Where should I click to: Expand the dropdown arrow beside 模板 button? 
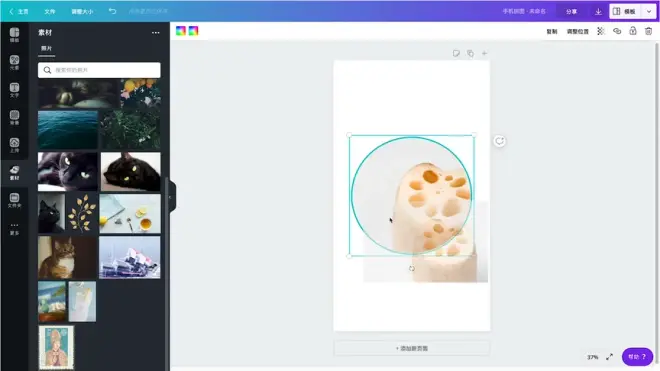tap(649, 11)
